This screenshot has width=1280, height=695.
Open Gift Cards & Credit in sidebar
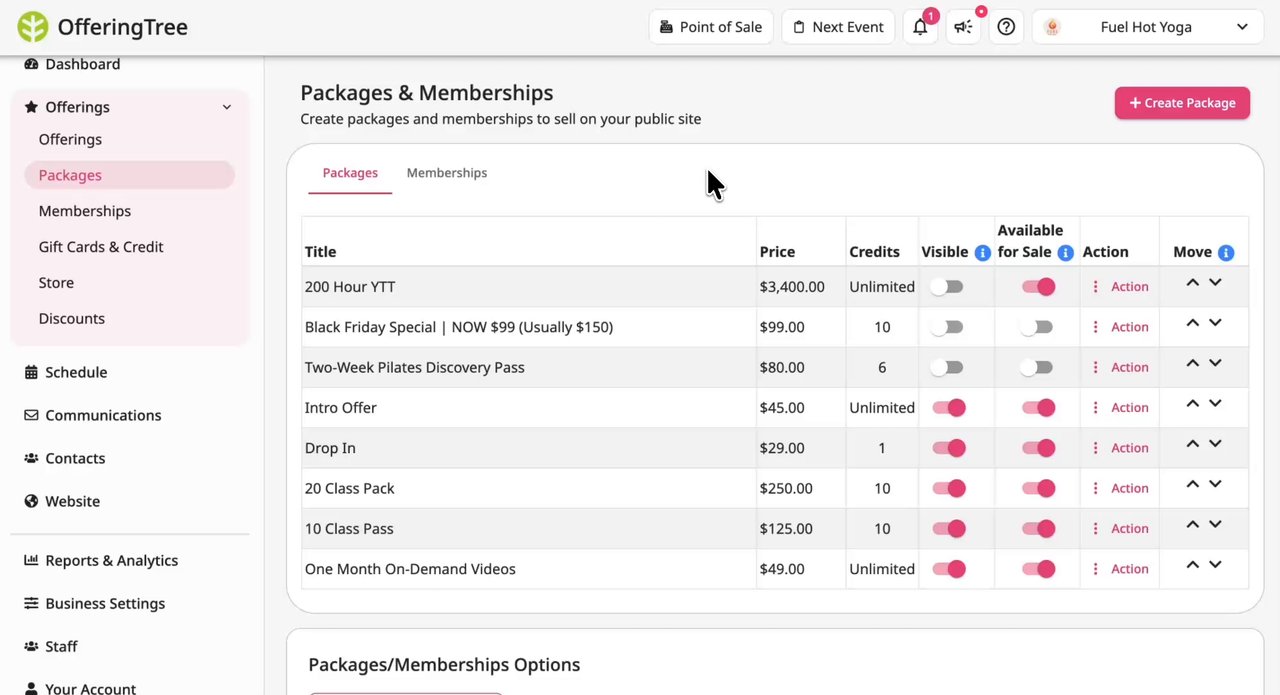101,247
